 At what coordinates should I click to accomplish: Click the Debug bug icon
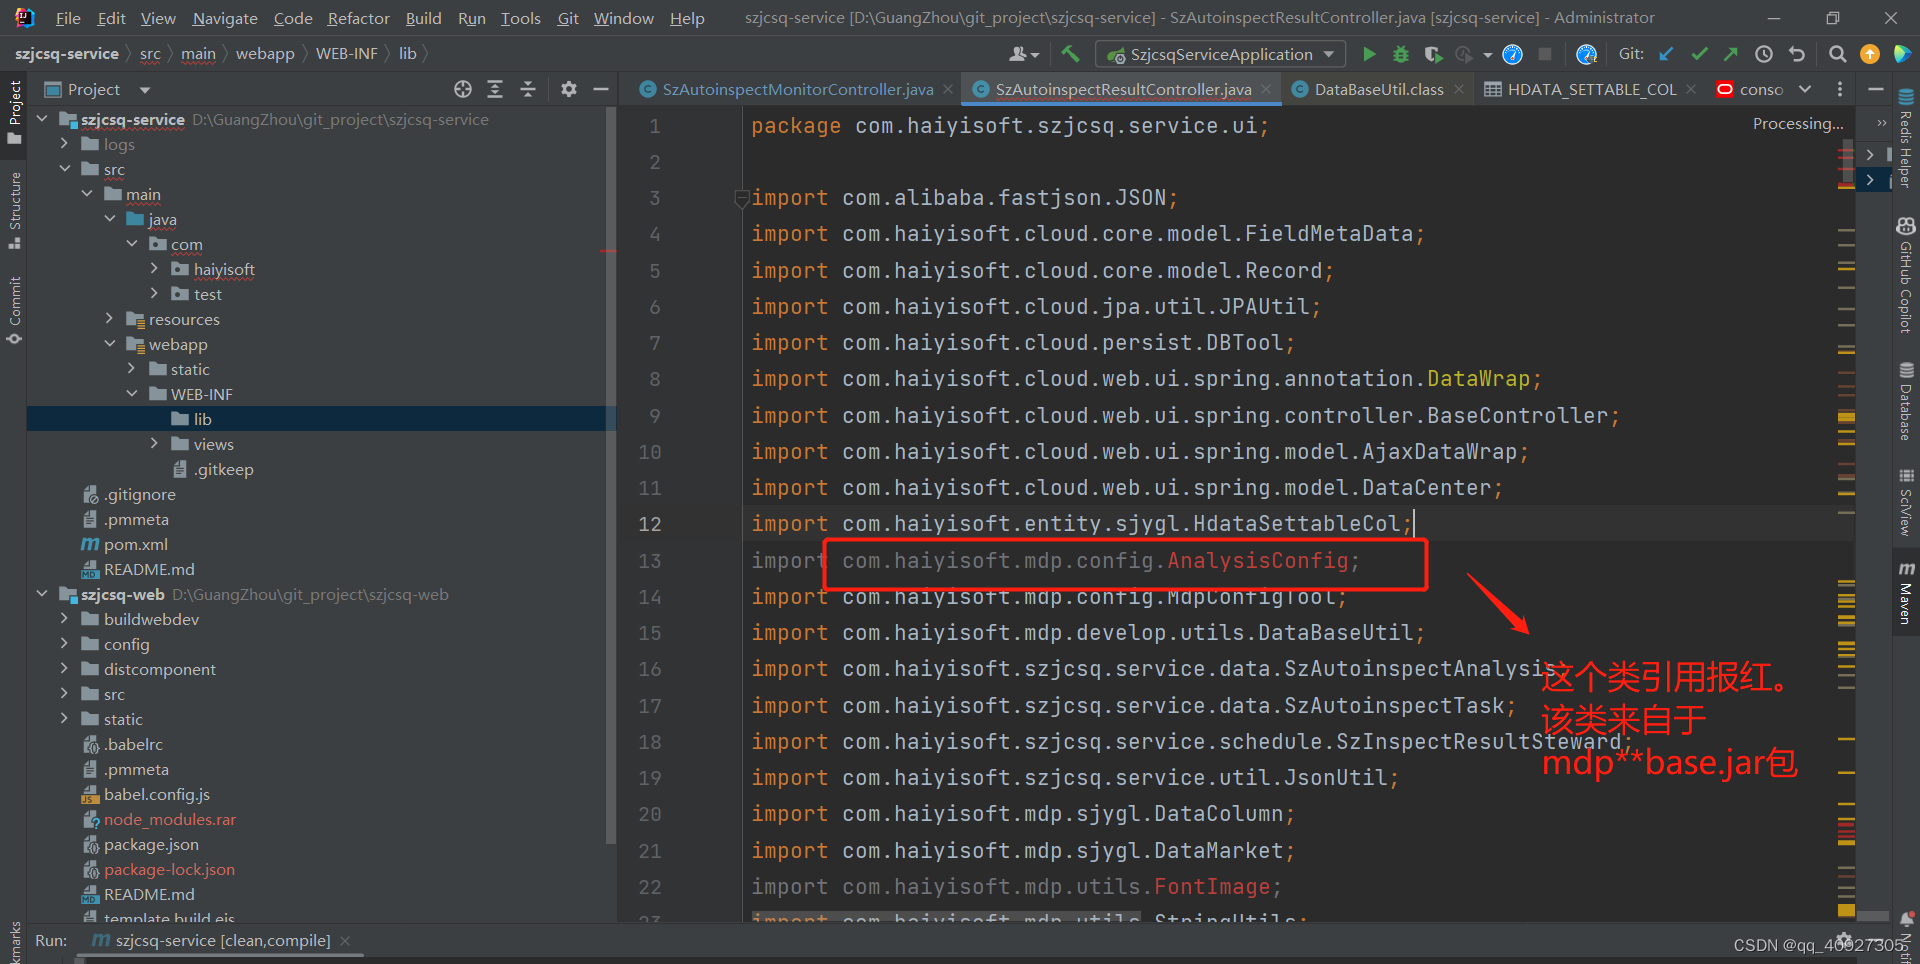pyautogui.click(x=1401, y=54)
